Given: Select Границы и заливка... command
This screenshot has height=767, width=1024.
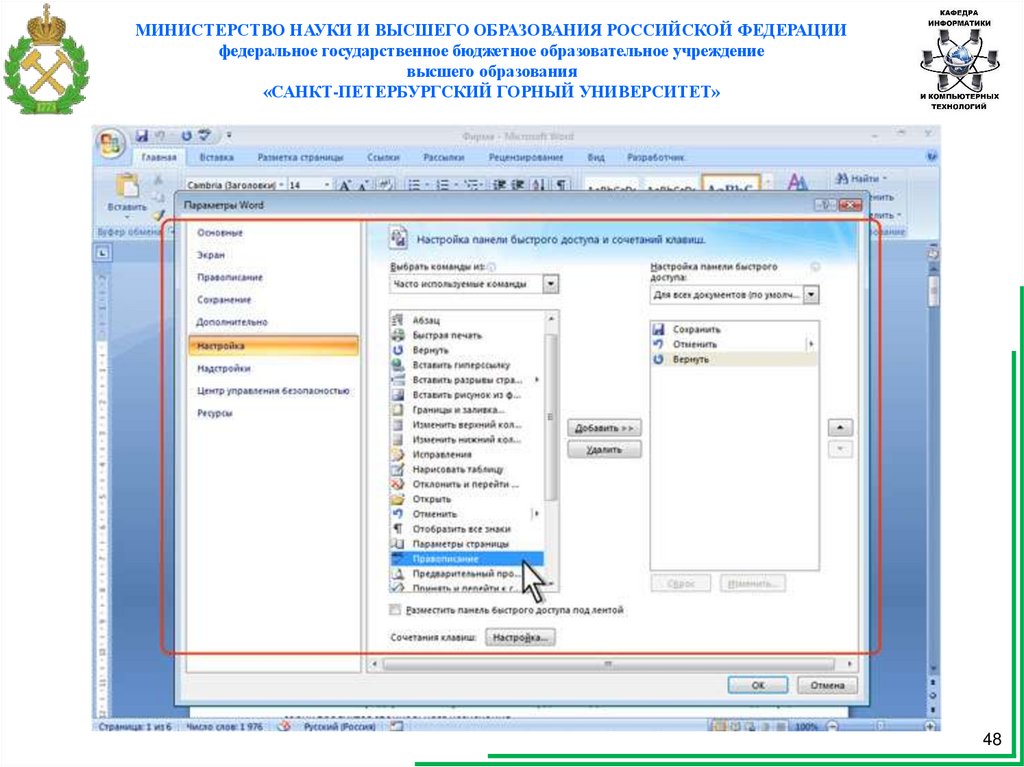Looking at the screenshot, I should tap(466, 410).
